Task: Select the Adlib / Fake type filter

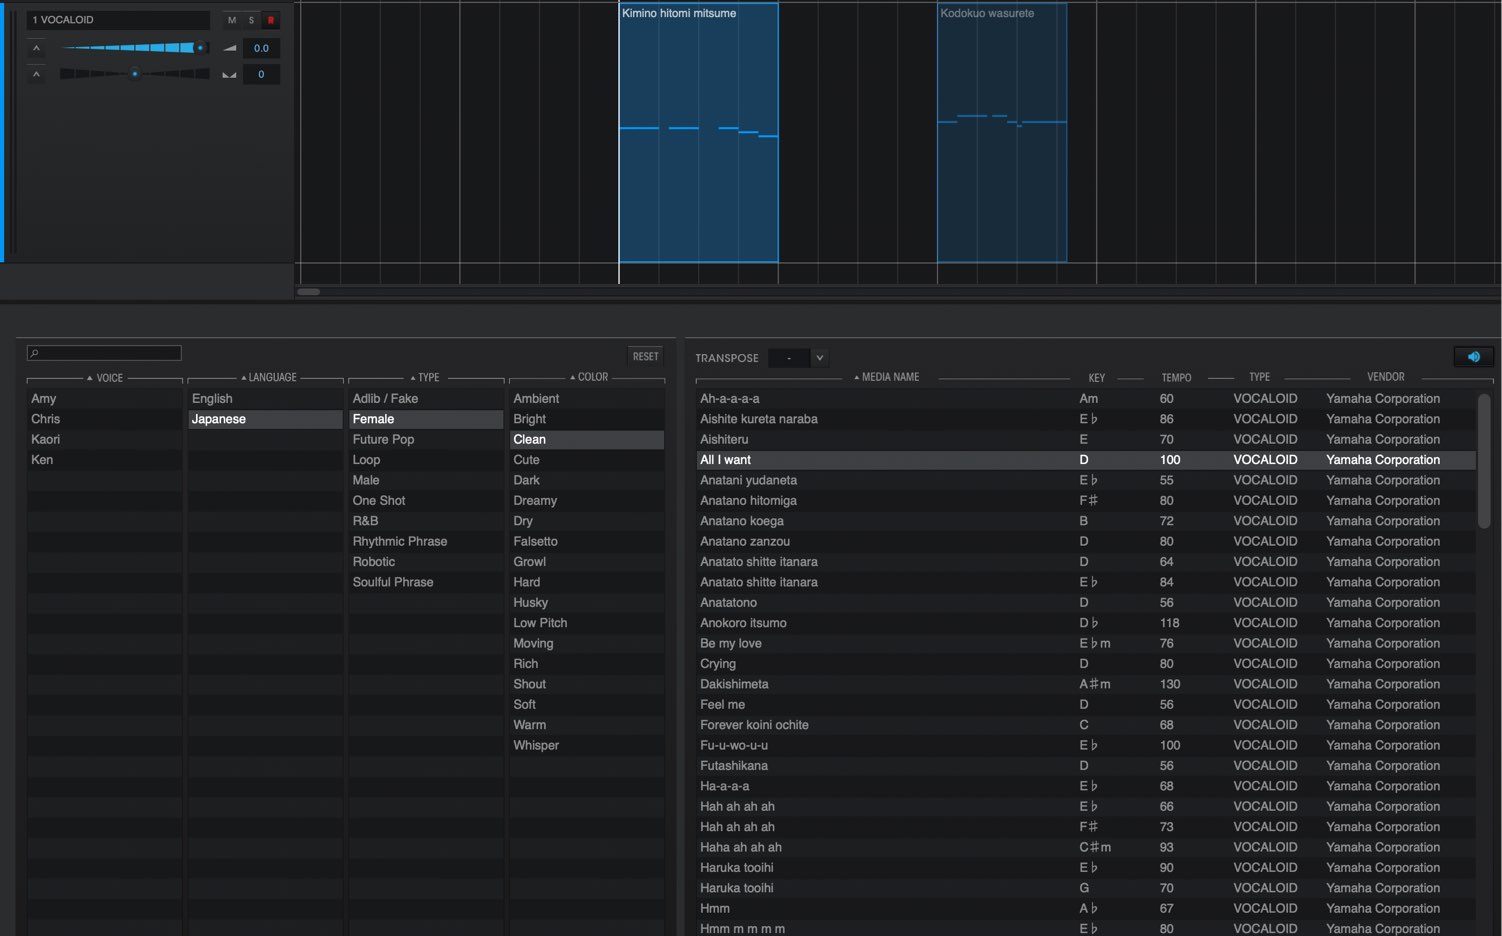Action: pos(426,398)
